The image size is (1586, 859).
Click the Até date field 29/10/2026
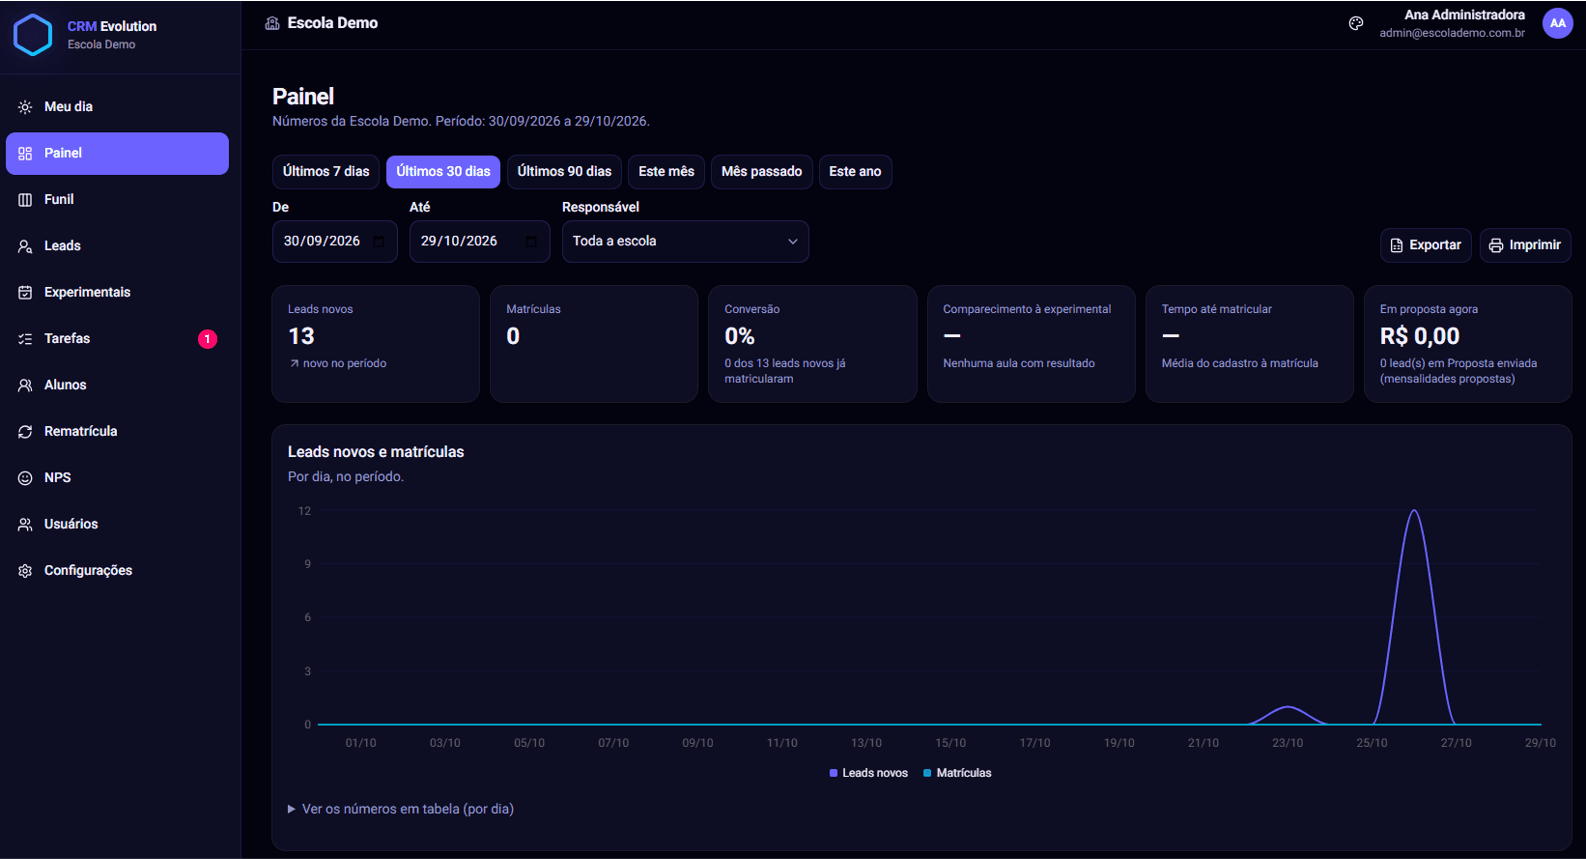click(x=479, y=241)
